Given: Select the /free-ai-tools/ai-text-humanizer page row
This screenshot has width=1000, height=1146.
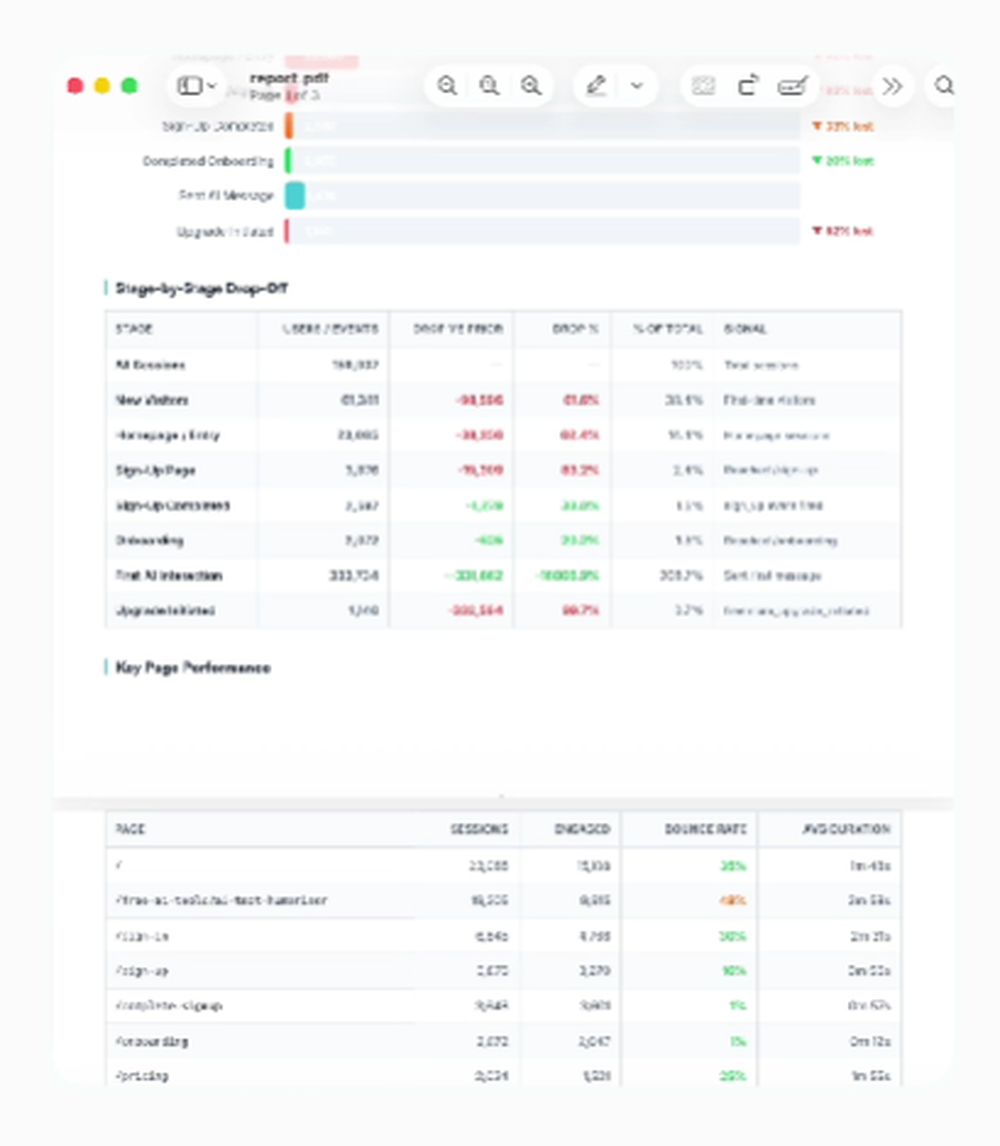Looking at the screenshot, I should click(503, 900).
